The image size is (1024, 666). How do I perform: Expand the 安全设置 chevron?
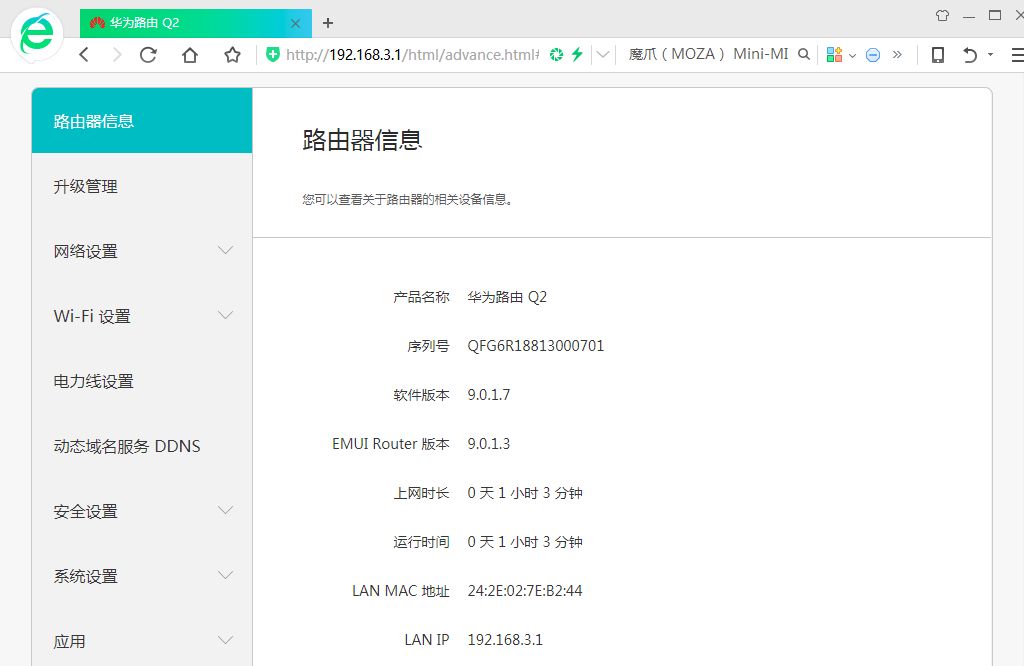225,511
